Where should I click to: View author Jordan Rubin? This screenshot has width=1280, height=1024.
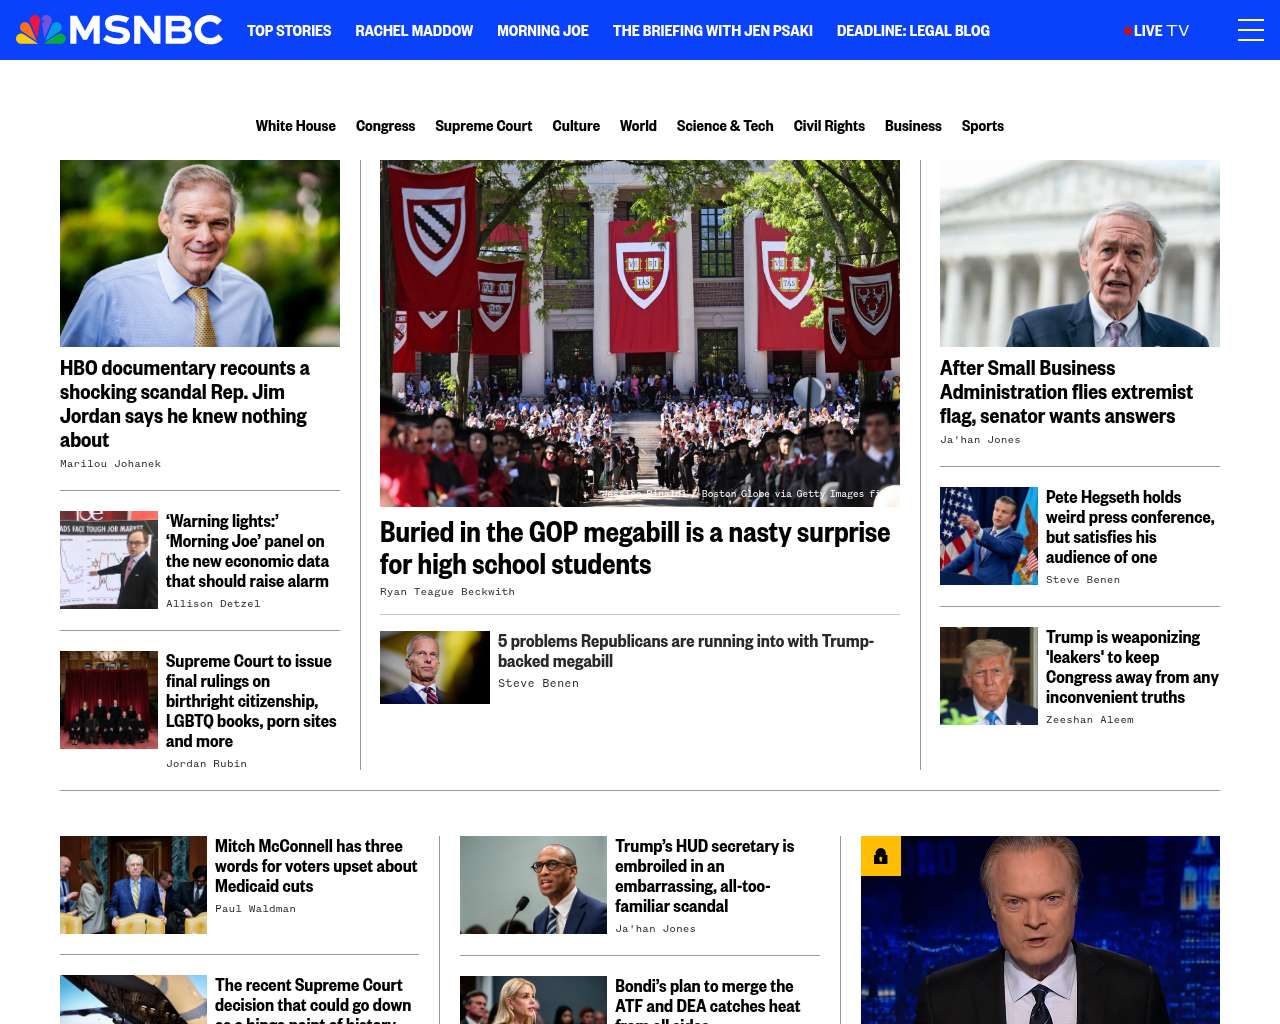(x=206, y=764)
